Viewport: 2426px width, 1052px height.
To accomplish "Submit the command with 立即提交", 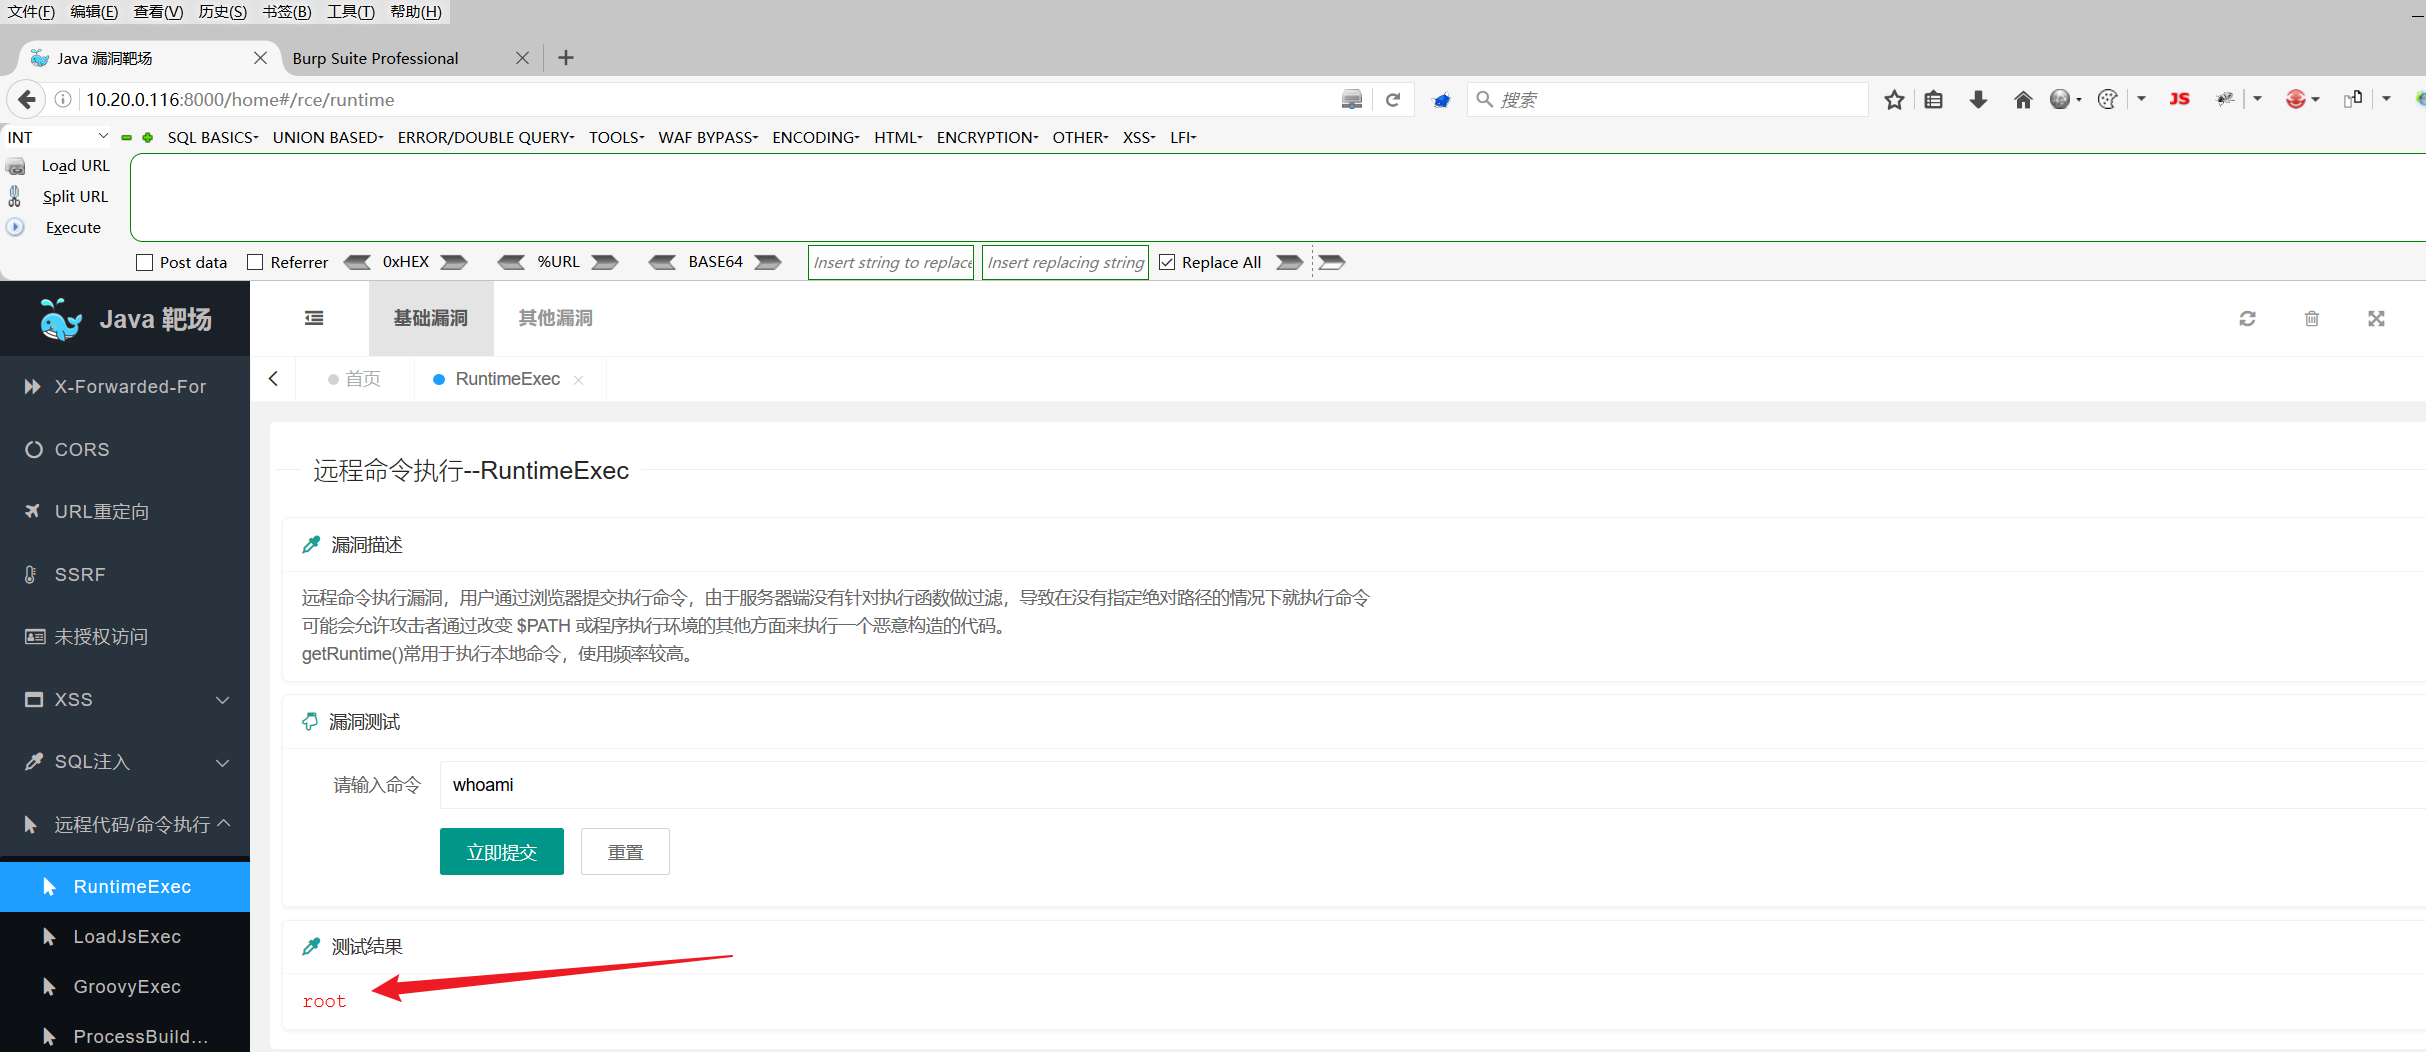I will click(502, 852).
